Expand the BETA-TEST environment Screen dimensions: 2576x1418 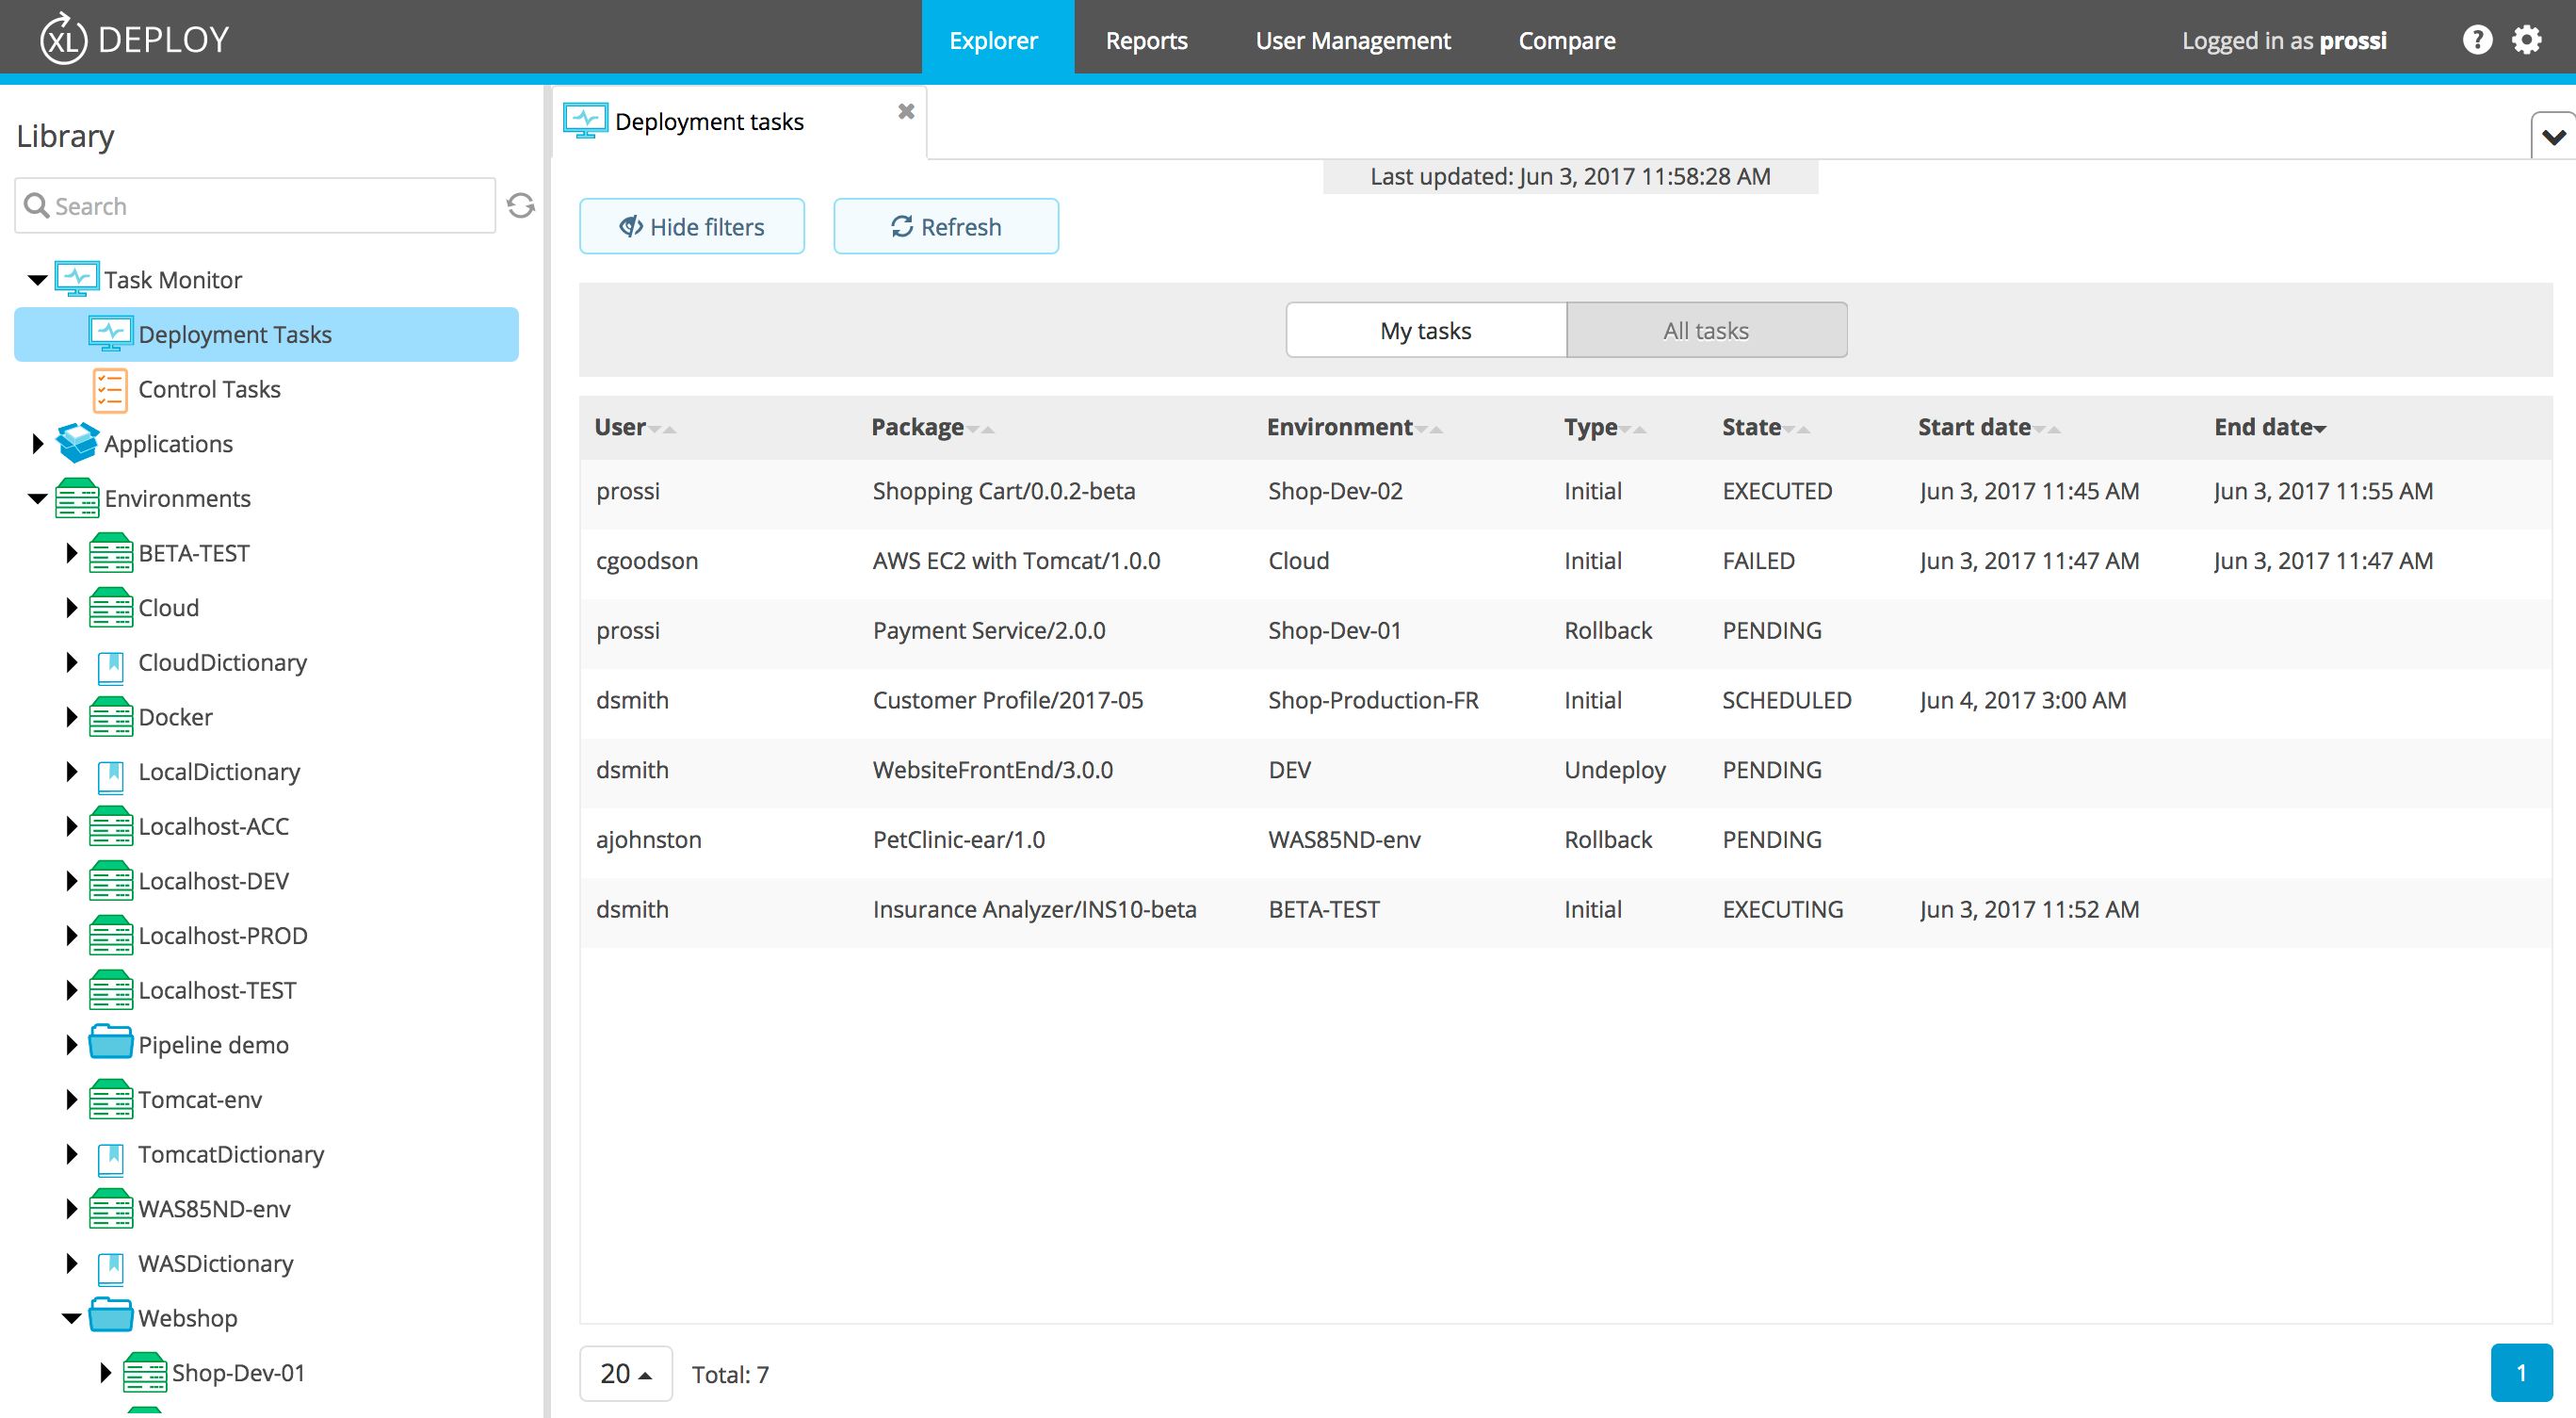tap(70, 552)
